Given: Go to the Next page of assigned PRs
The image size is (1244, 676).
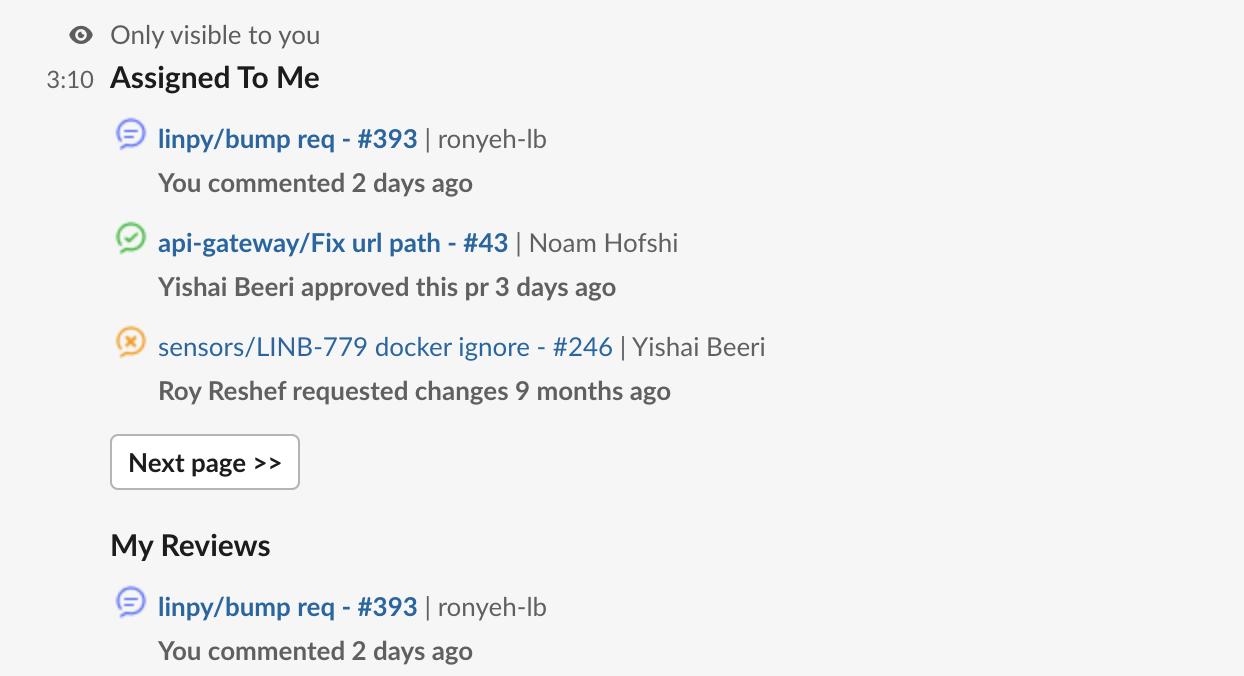Looking at the screenshot, I should (x=205, y=462).
